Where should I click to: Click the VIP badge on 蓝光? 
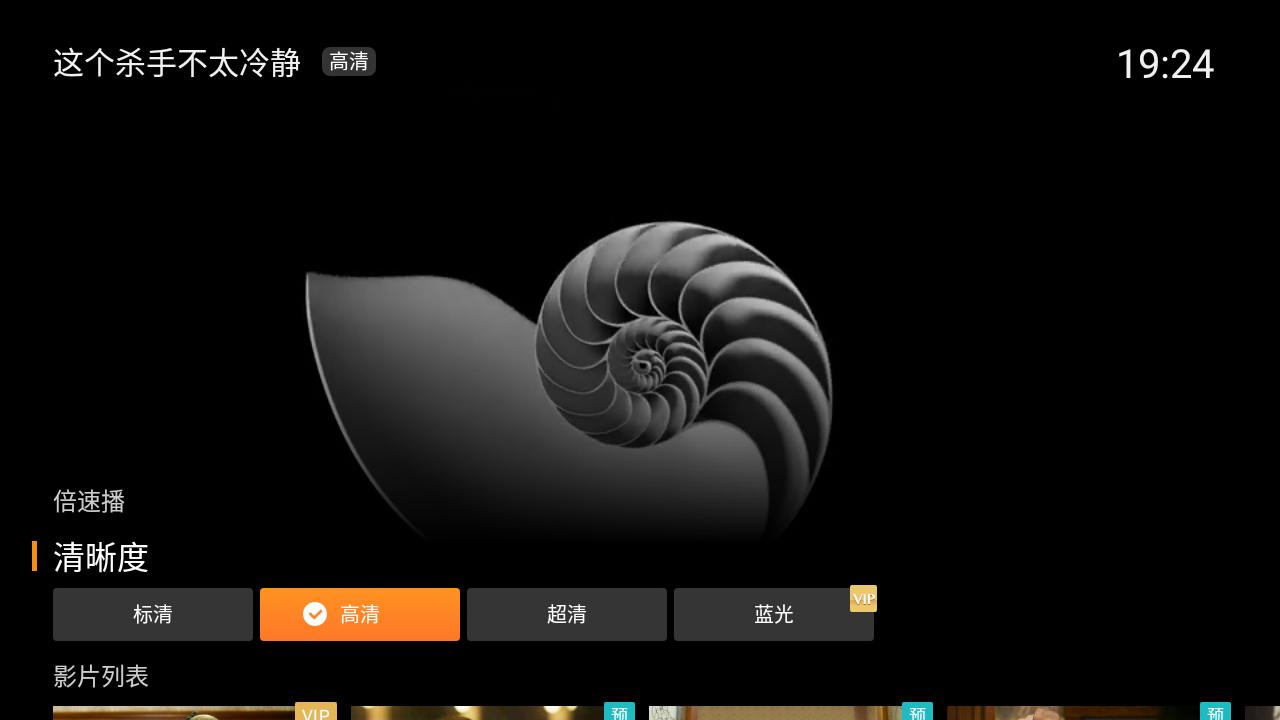click(863, 598)
